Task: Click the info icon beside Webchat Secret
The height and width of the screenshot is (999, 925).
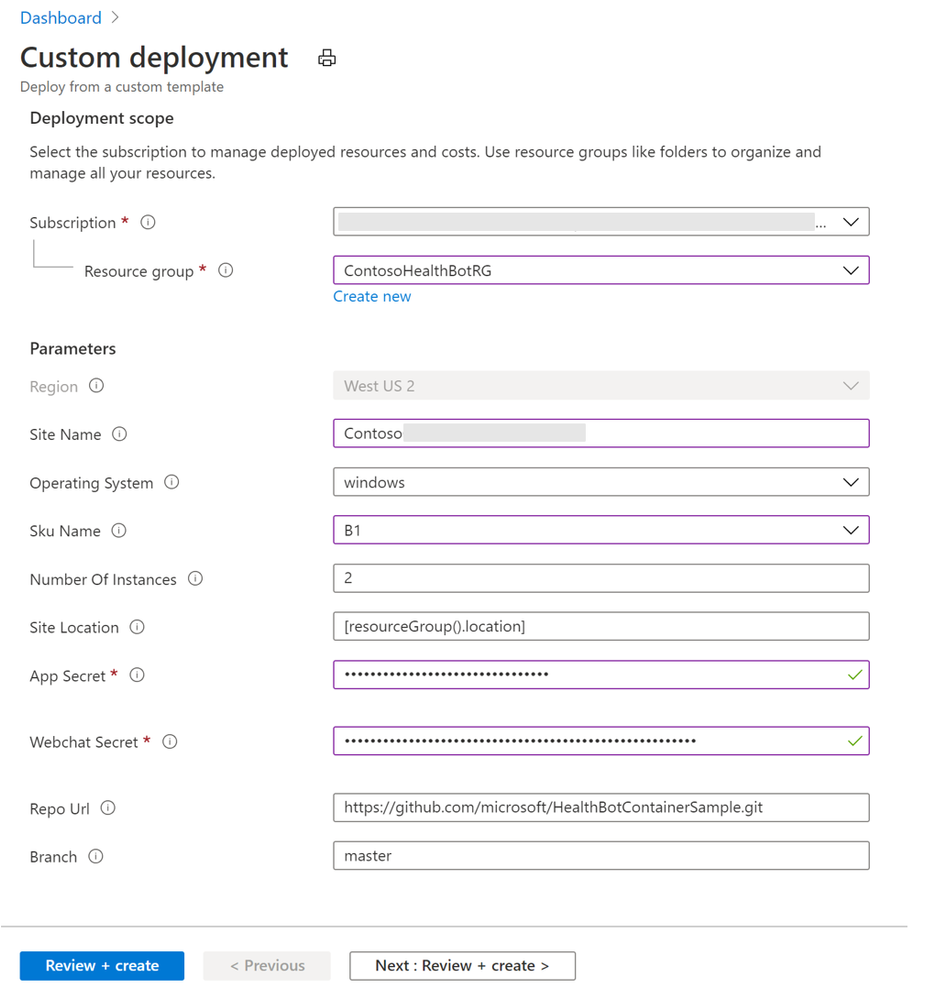Action: pyautogui.click(x=170, y=742)
